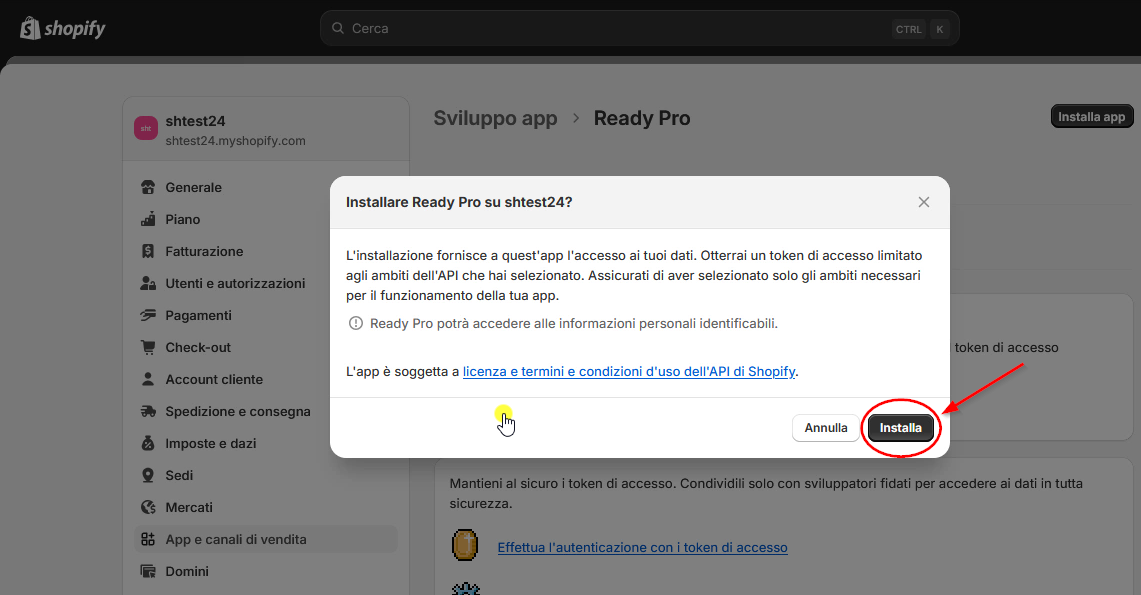The height and width of the screenshot is (595, 1141).
Task: Click the shtest24 store avatar
Action: coord(146,128)
